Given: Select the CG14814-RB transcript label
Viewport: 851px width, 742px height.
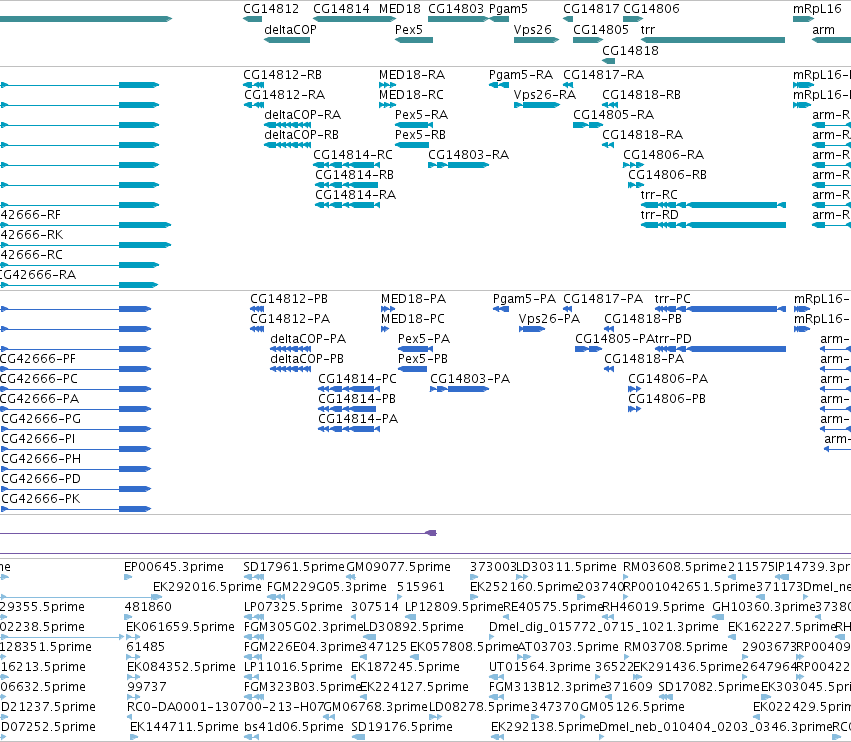Looking at the screenshot, I should (354, 175).
